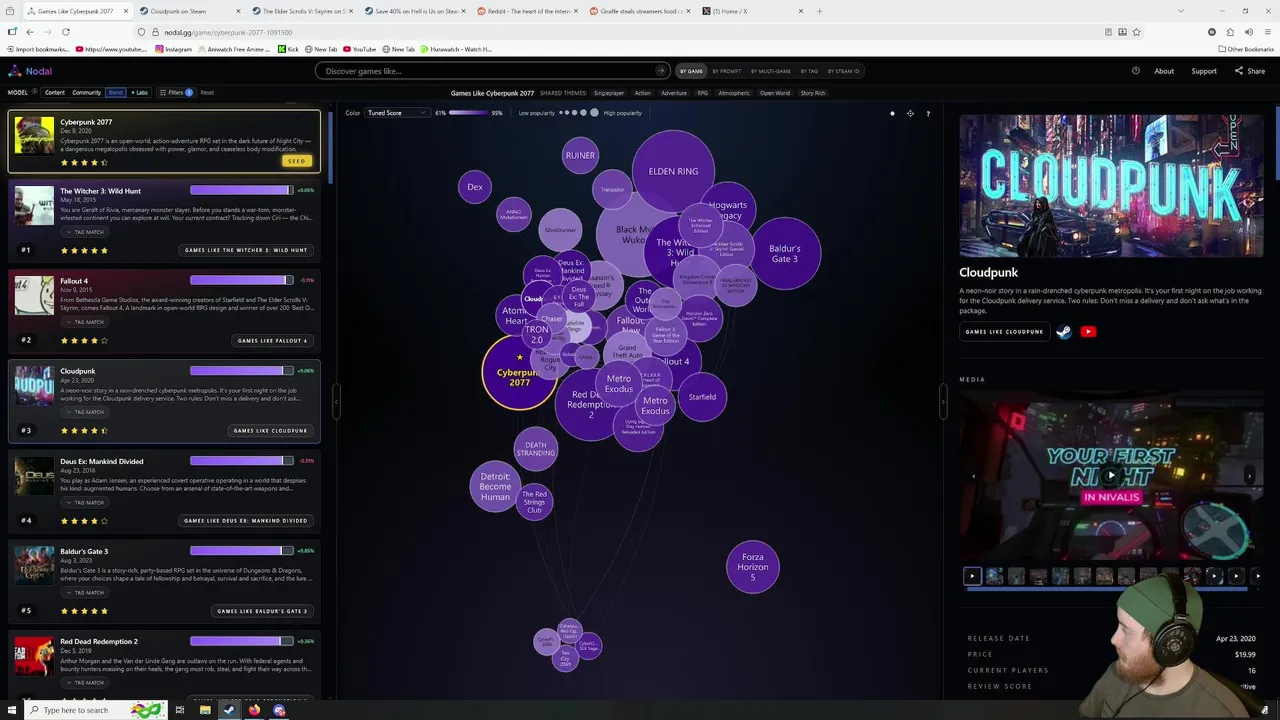Switch search mode to By Multi-Game
Image resolution: width=1280 pixels, height=720 pixels.
pyautogui.click(x=771, y=71)
